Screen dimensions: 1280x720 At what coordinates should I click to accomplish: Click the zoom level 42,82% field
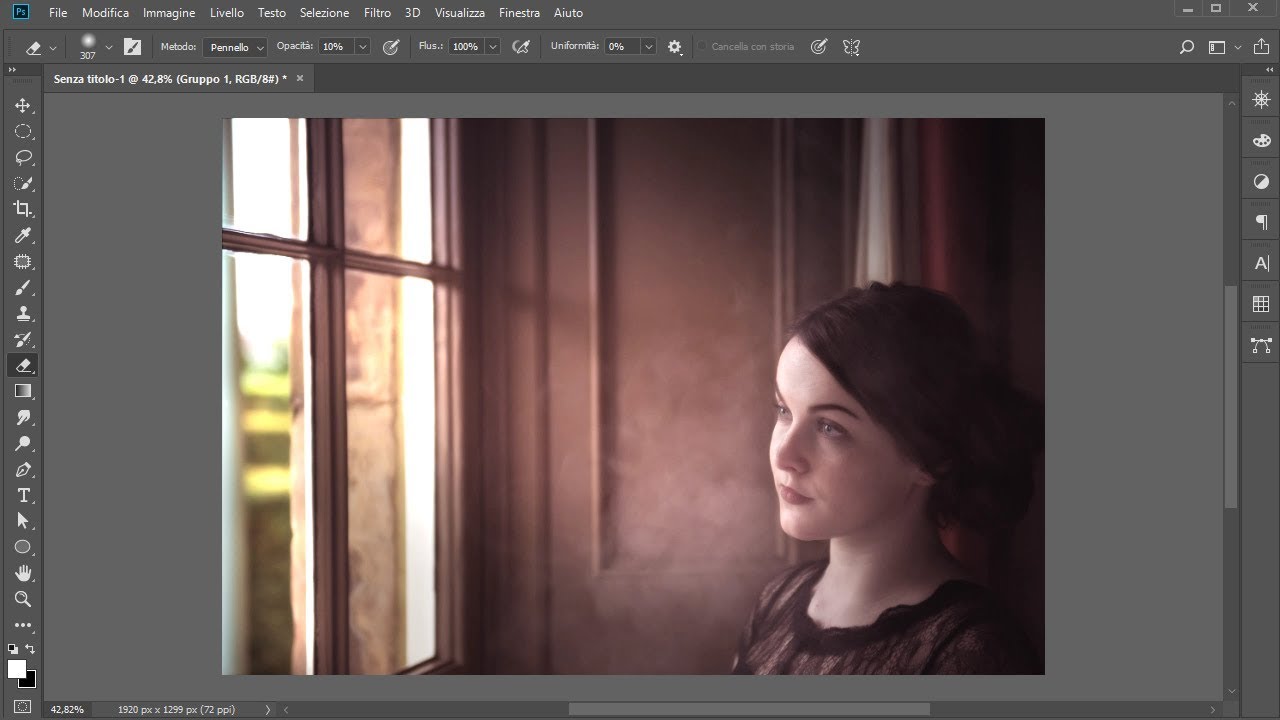(x=68, y=709)
